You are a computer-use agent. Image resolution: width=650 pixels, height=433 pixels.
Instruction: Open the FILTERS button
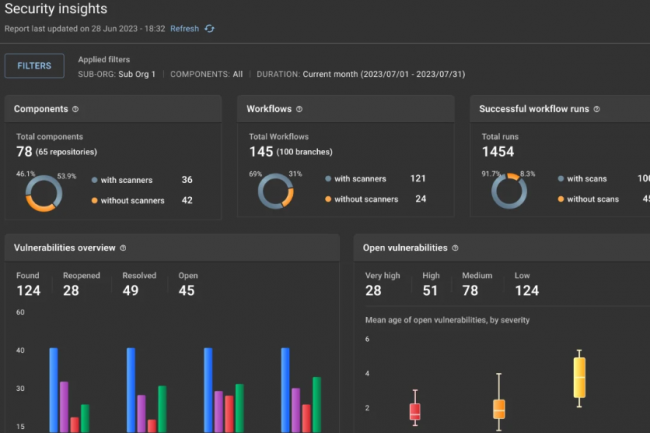(x=35, y=66)
